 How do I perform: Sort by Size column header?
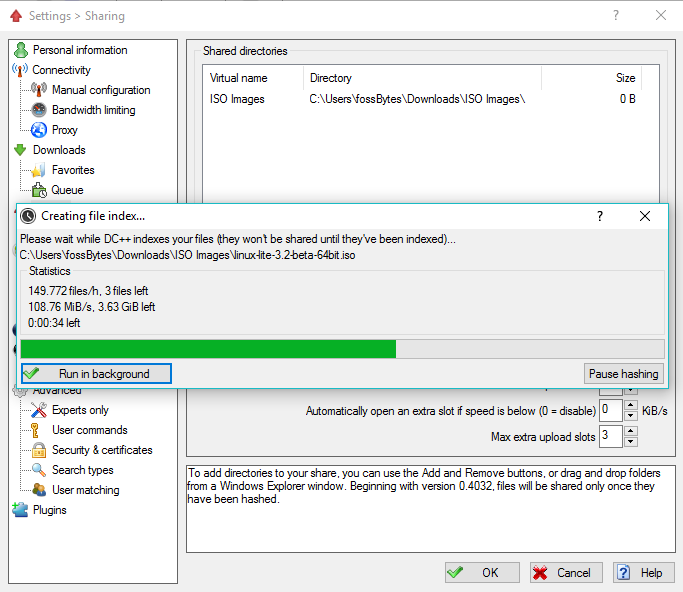pos(592,78)
